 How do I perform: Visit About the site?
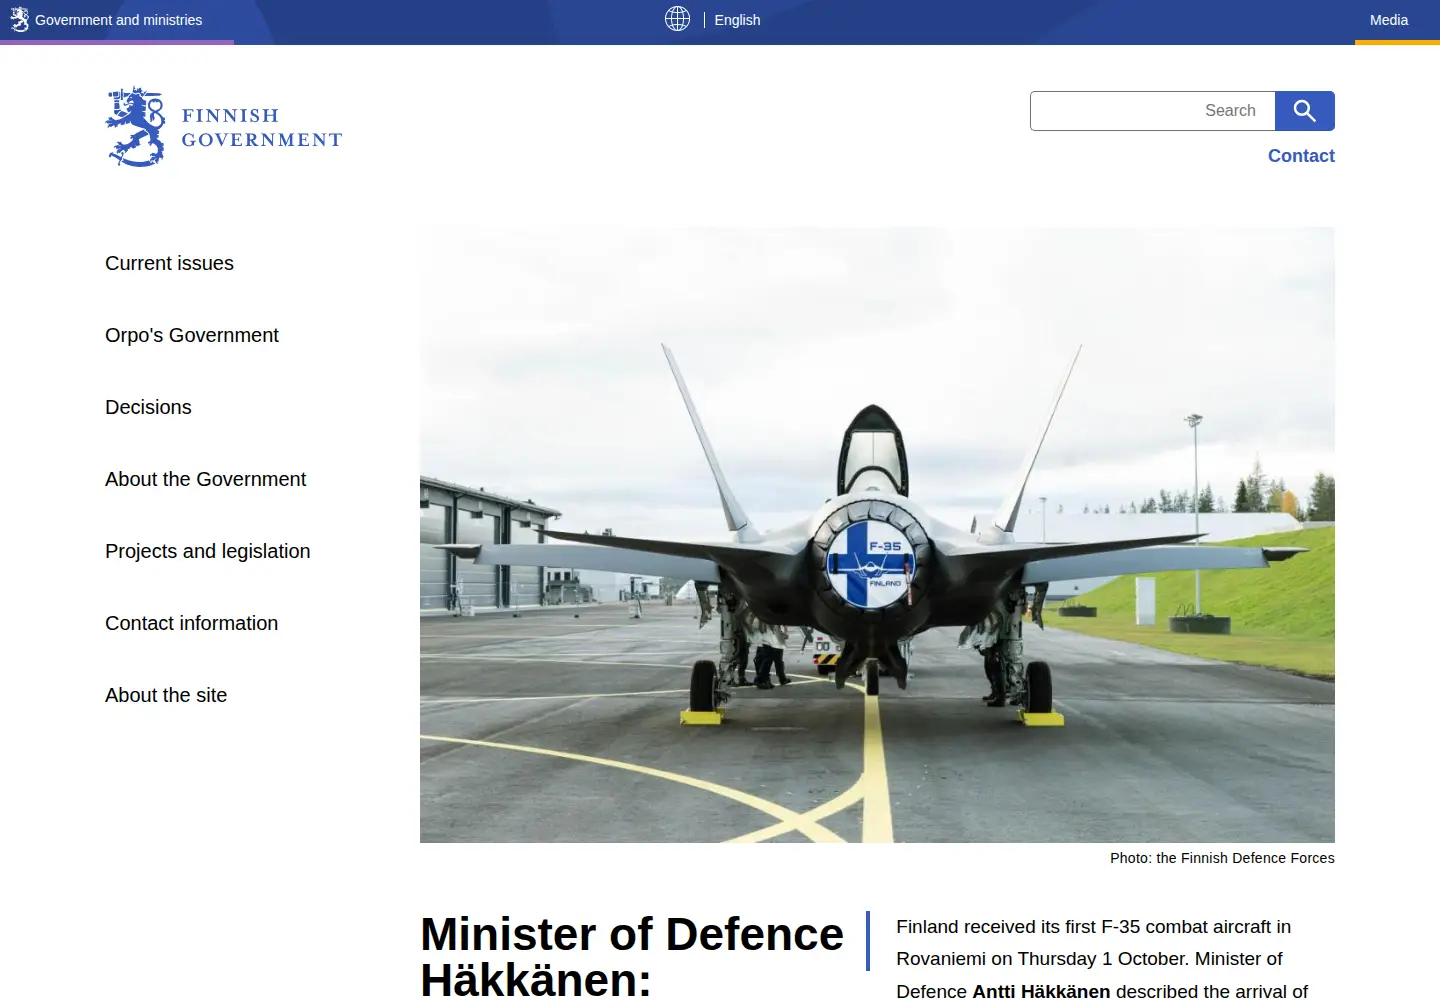[166, 695]
